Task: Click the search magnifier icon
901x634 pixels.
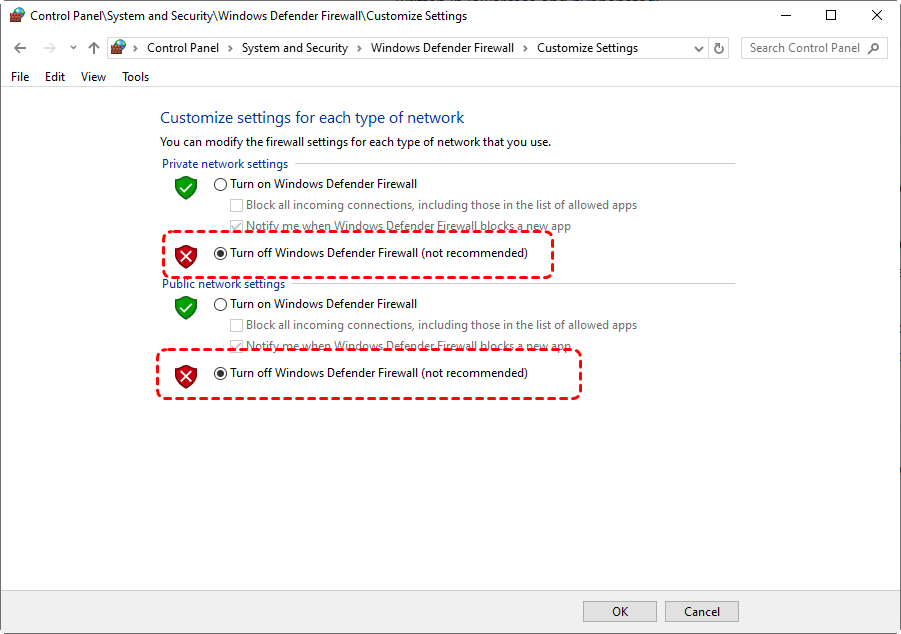Action: [x=874, y=48]
